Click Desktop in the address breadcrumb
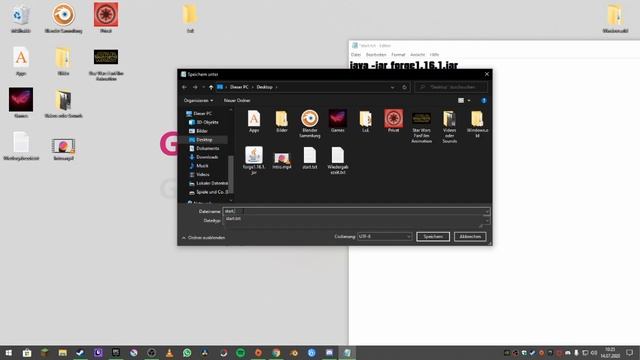Screen dimensions: 640x360 (264, 87)
